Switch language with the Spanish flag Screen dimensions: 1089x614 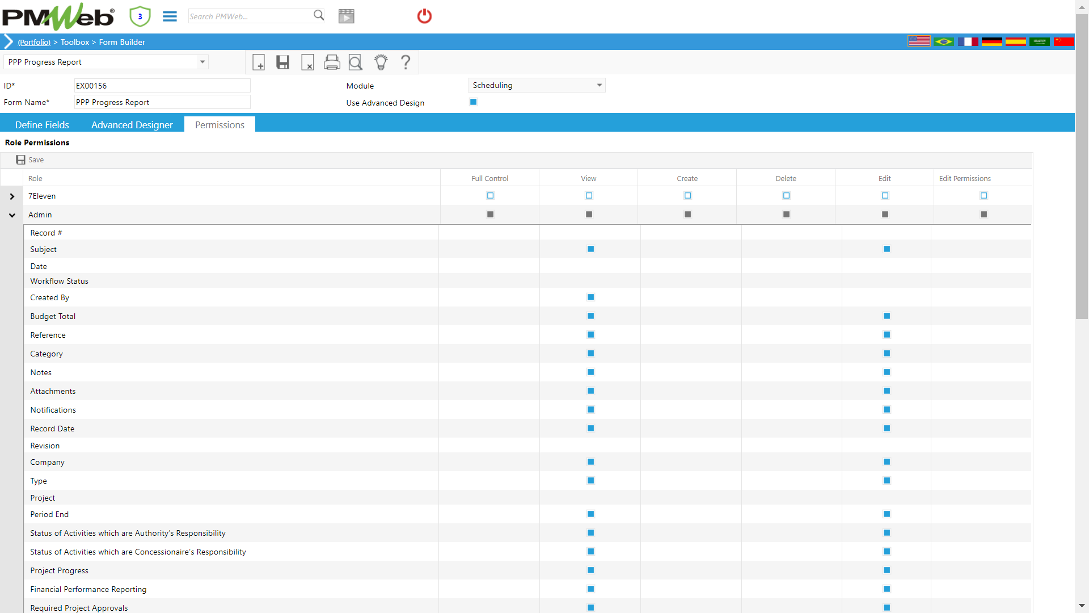[1015, 42]
